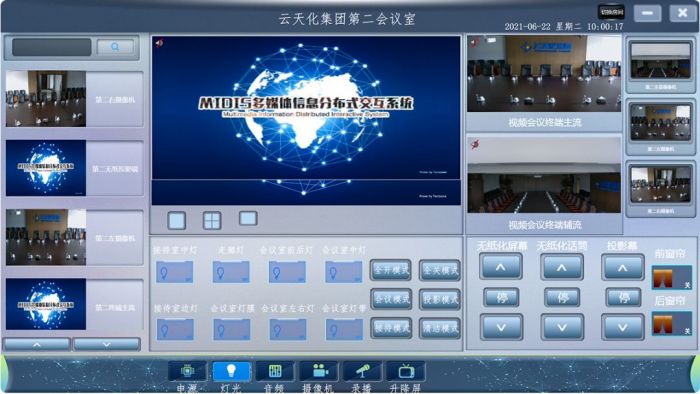
Task: Click mute speaker icon on main preview
Action: (x=159, y=43)
